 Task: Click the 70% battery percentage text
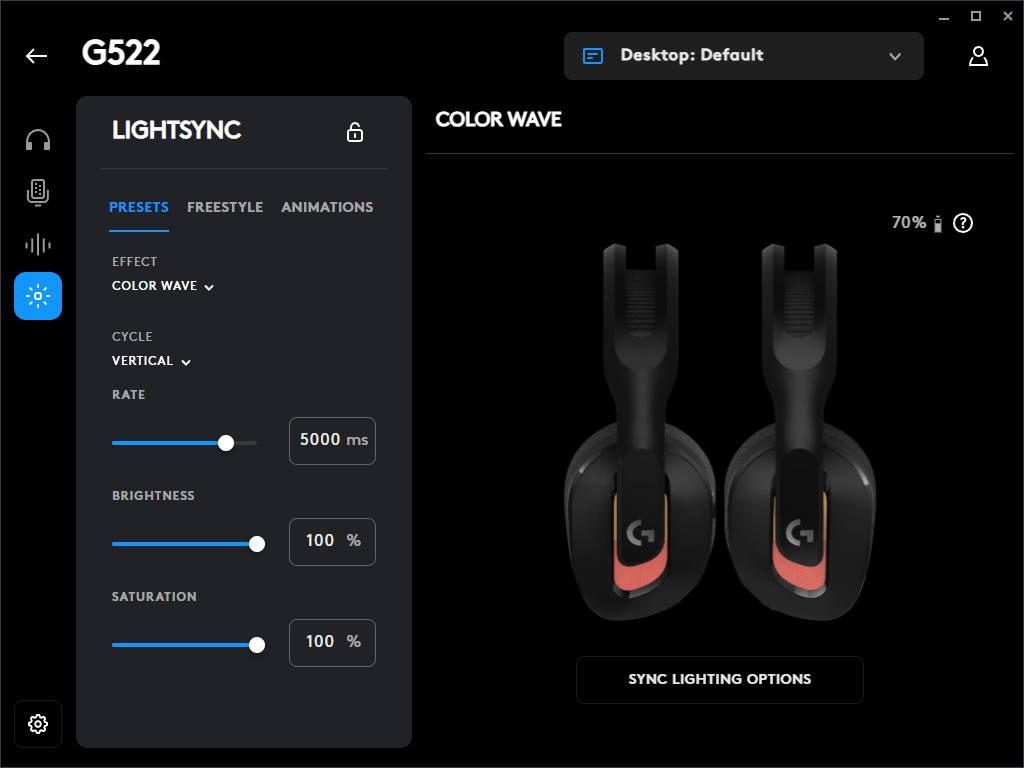[x=908, y=223]
